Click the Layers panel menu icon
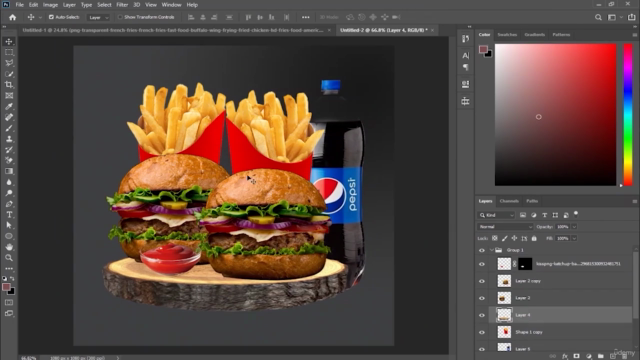Screen dimensions: 640x360 click(634, 201)
